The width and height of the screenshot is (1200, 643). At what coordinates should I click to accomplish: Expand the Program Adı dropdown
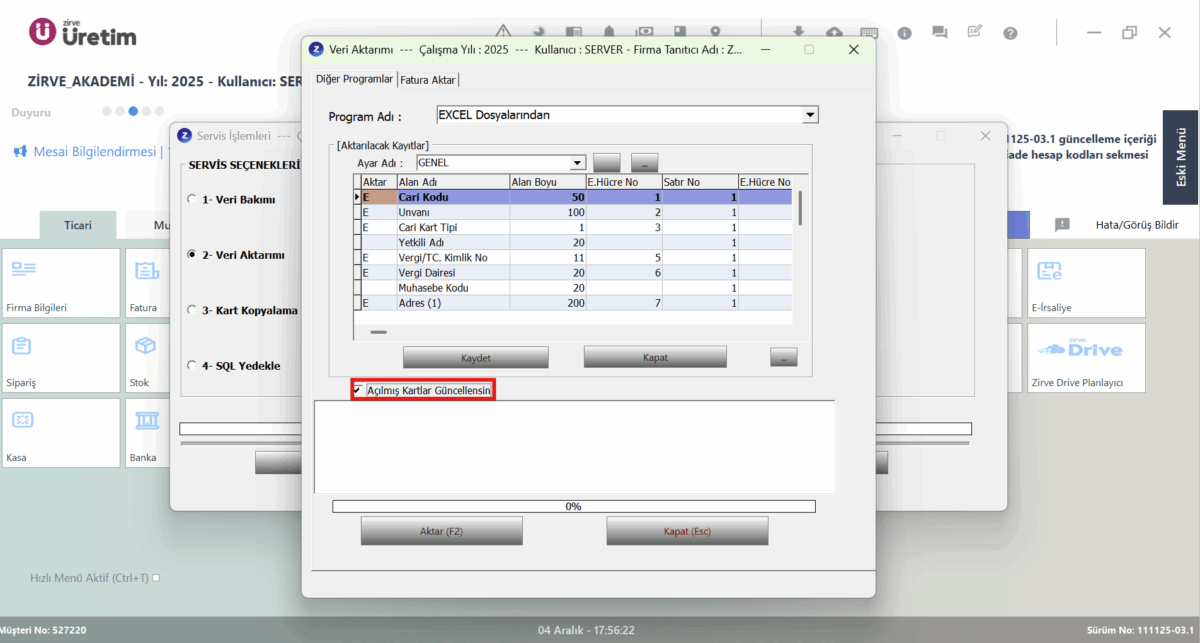(810, 115)
